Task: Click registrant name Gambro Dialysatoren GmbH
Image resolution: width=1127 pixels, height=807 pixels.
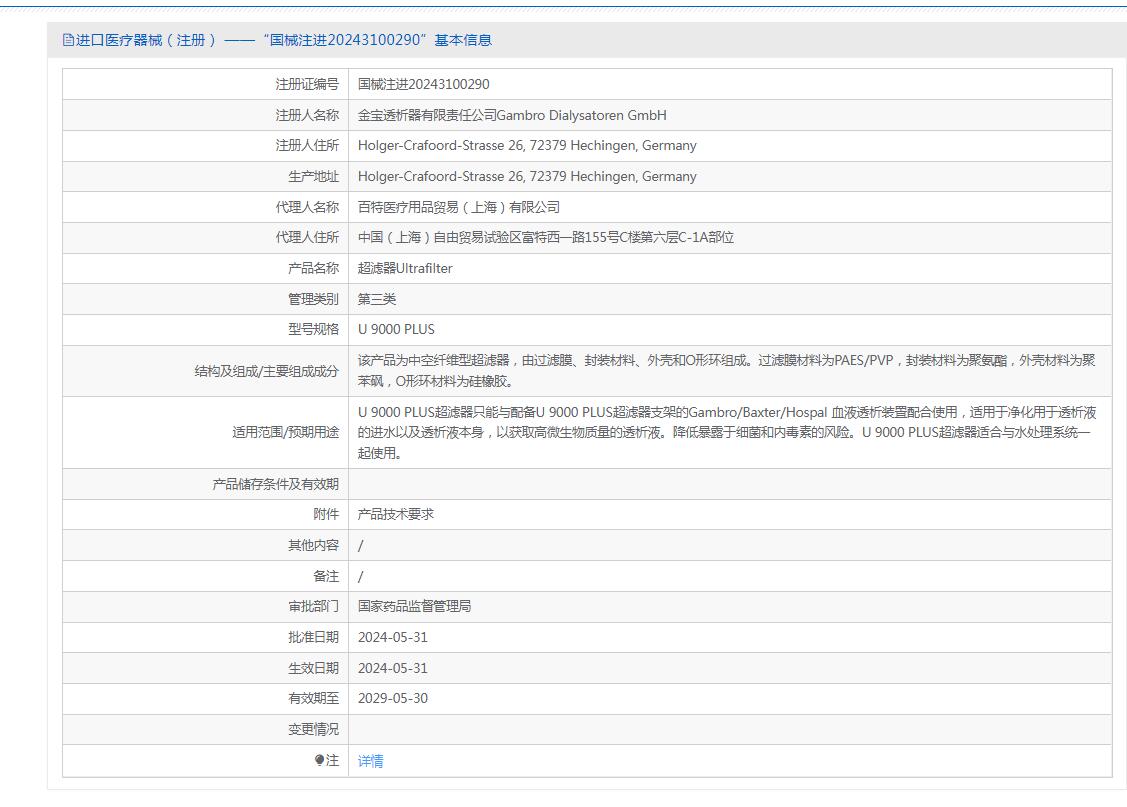Action: 512,115
